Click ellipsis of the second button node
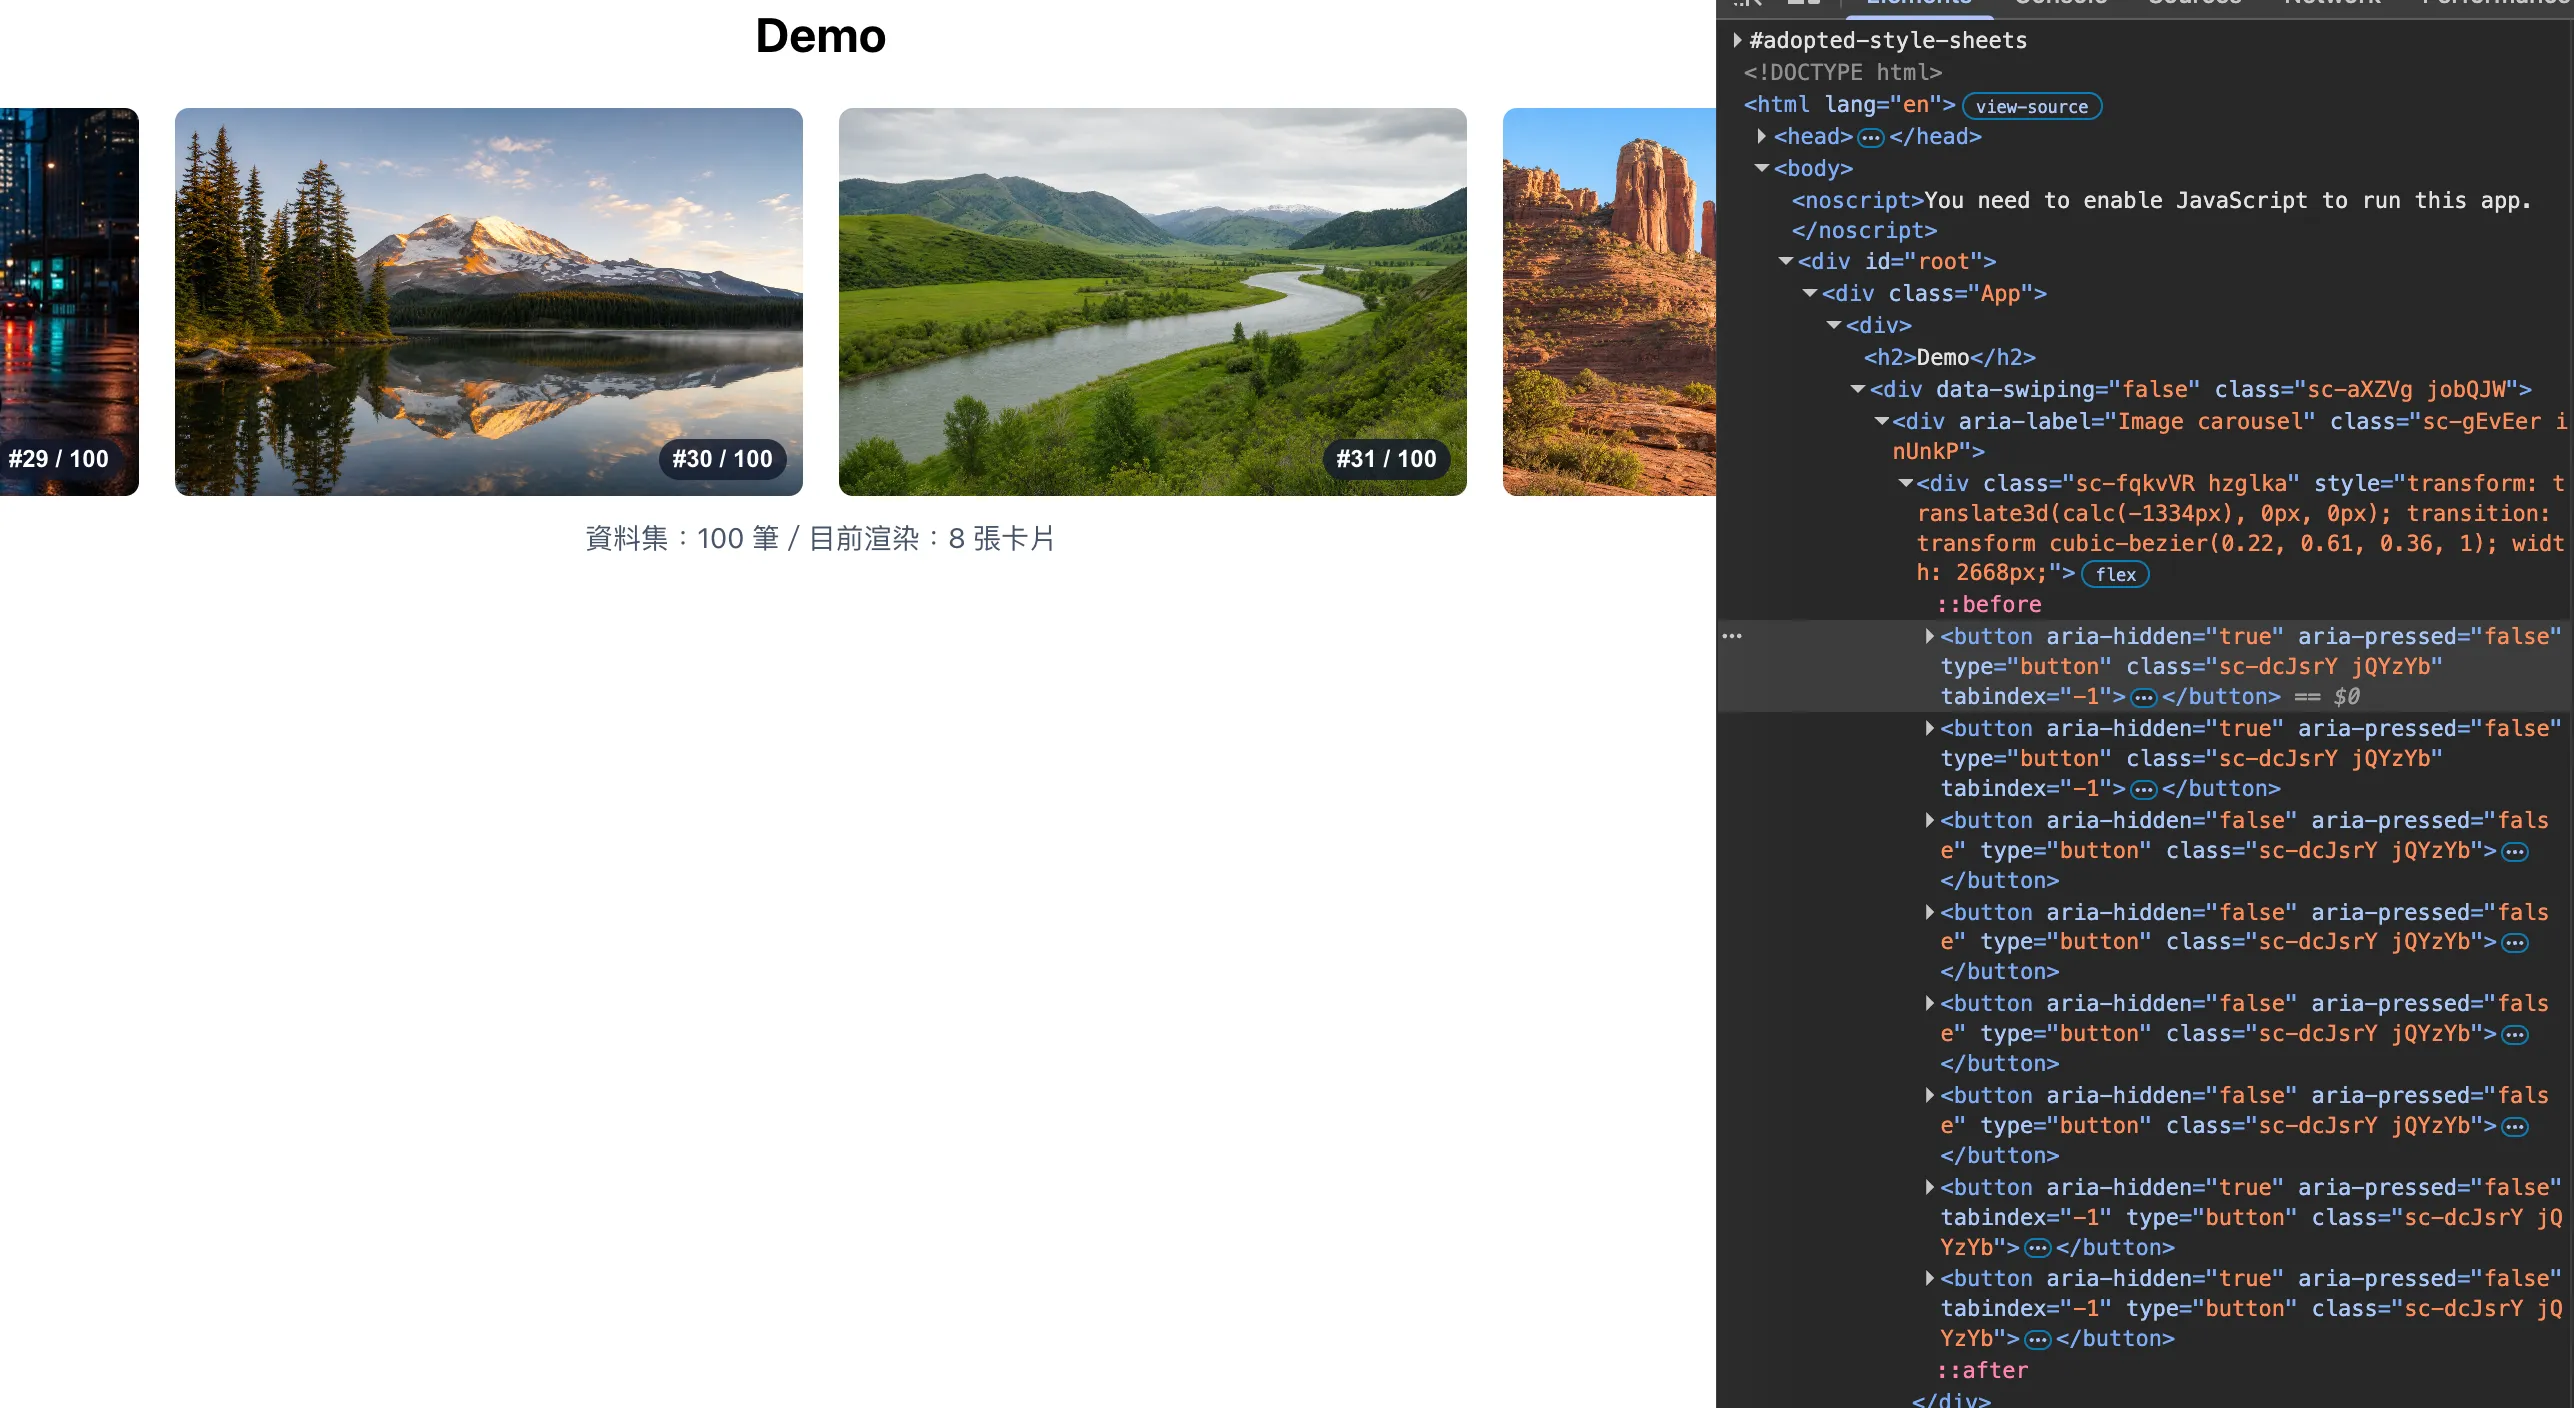Viewport: 2574px width, 1408px height. point(2143,789)
